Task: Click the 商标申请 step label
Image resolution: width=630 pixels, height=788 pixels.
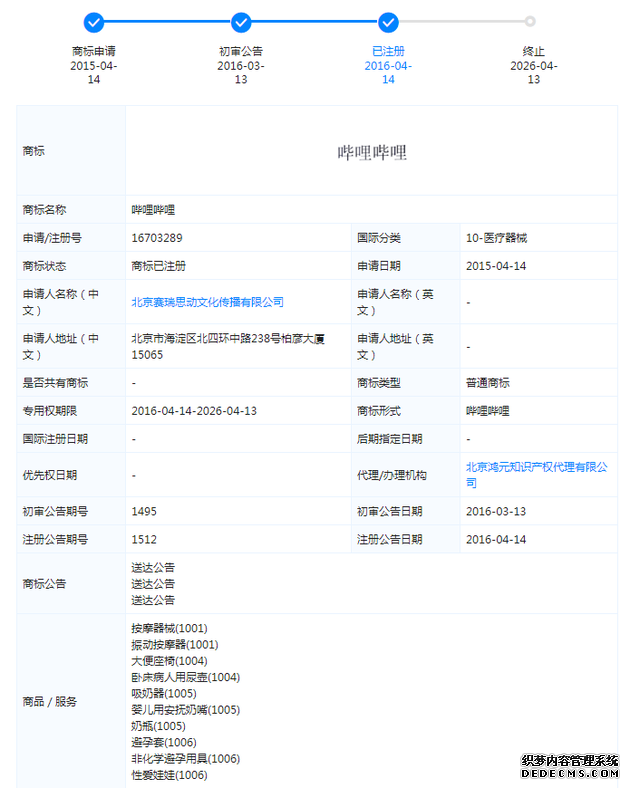Action: (93, 51)
